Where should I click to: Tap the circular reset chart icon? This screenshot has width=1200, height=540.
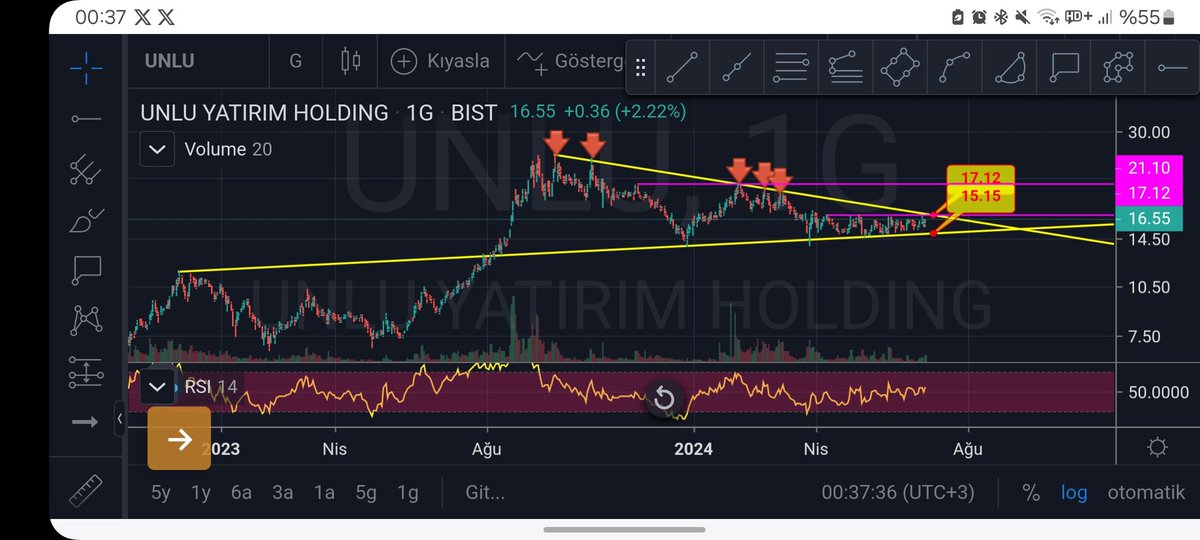(664, 400)
